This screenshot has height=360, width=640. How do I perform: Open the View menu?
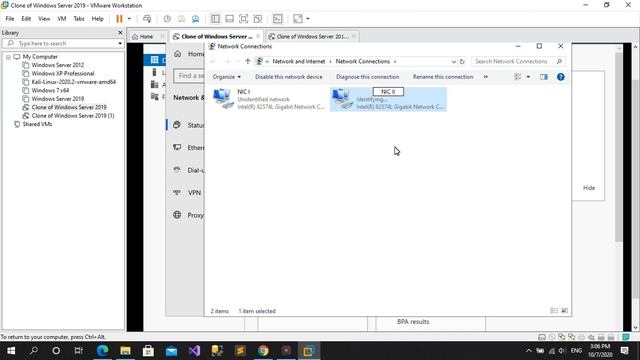tap(44, 19)
